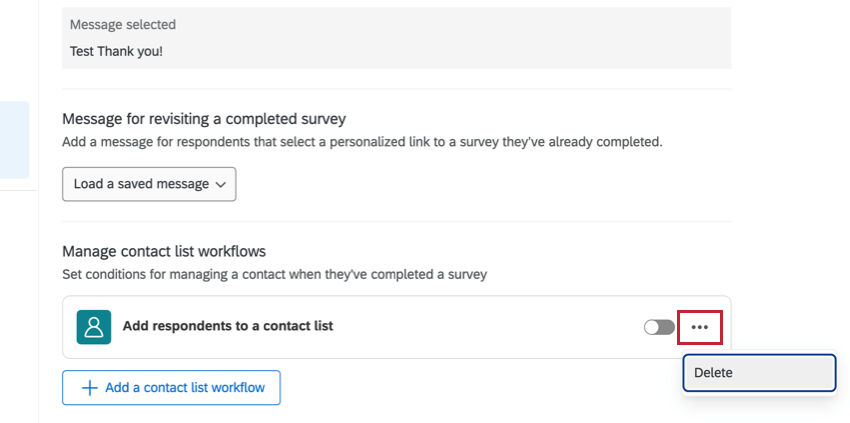The image size is (850, 423).
Task: Click the chevron arrow beside Load a saved message
Action: tap(221, 184)
